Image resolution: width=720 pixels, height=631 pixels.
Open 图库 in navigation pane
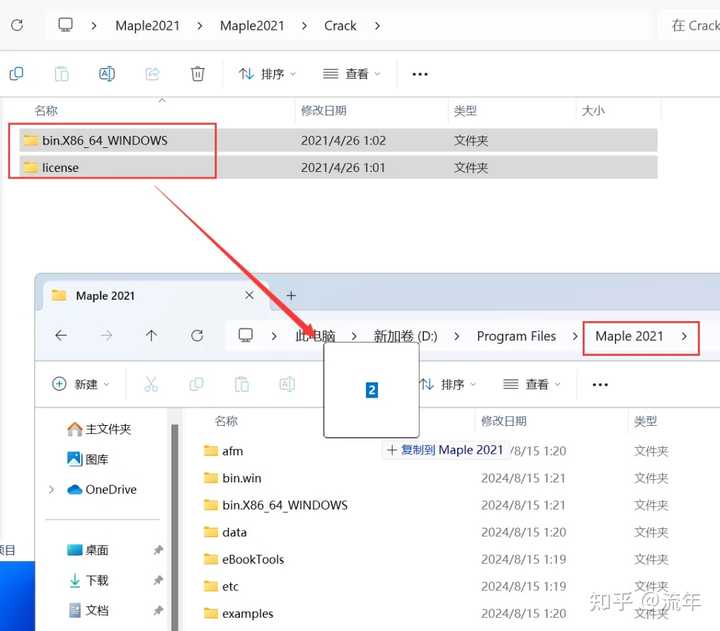(88, 459)
